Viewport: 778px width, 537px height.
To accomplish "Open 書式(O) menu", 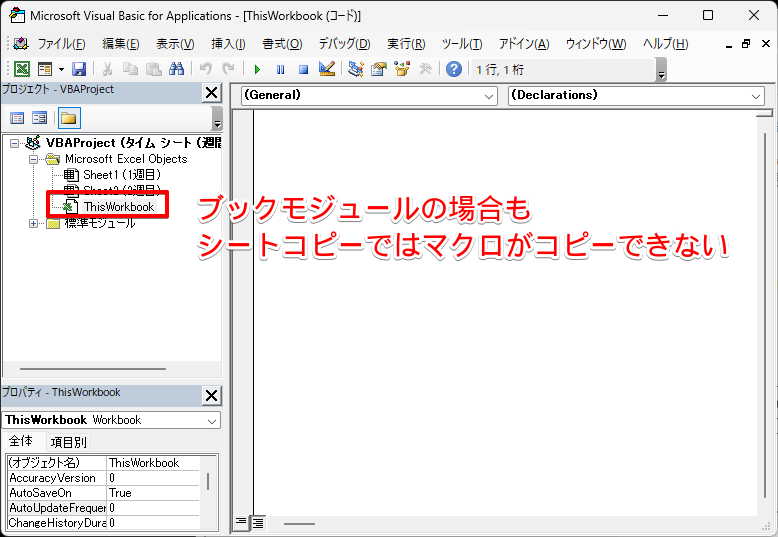I will (282, 44).
